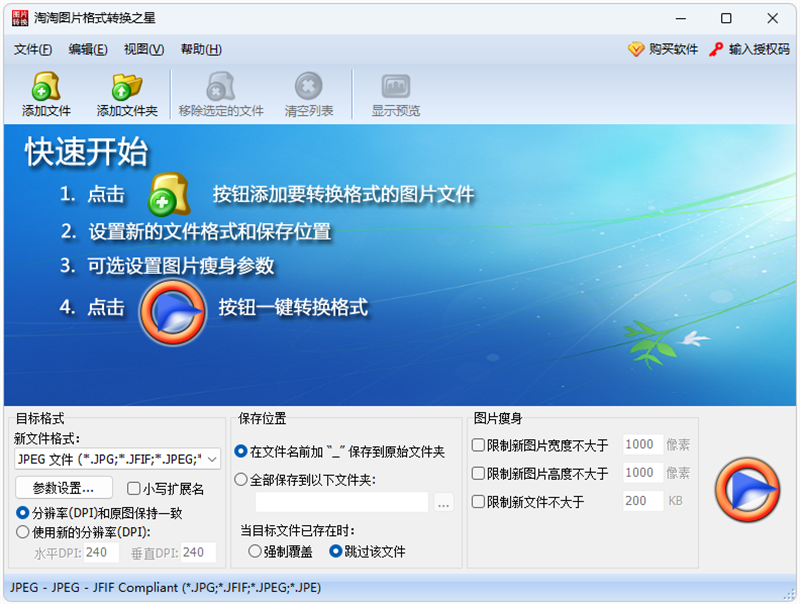Enable 限制新文件不大于 checkbox
800x604 pixels.
click(478, 501)
